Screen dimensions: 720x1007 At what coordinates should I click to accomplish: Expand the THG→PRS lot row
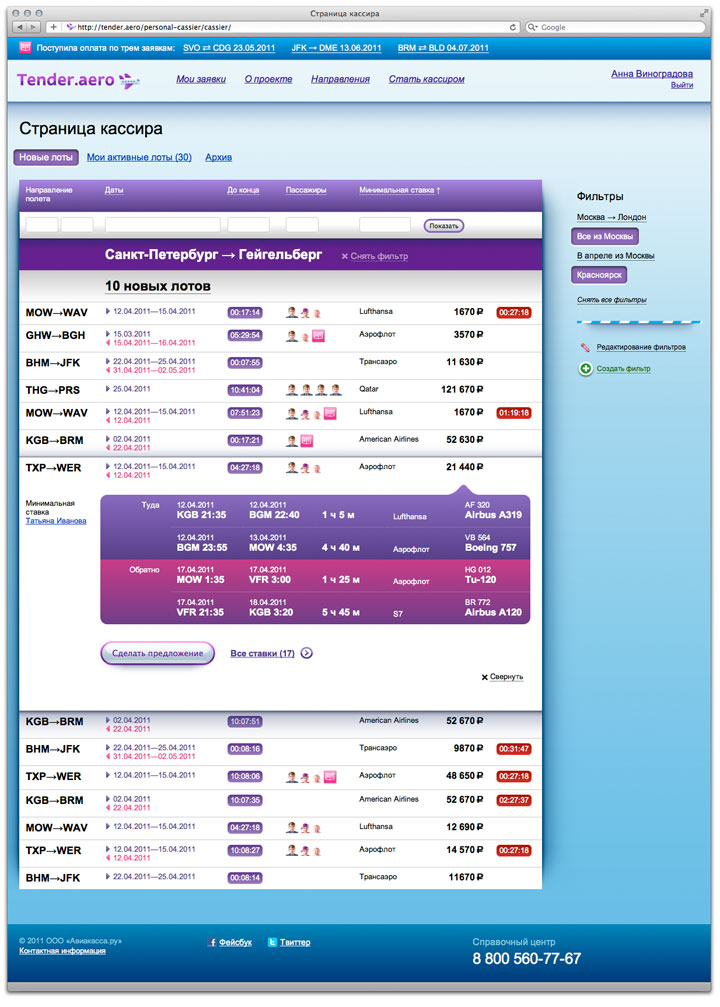[55, 389]
